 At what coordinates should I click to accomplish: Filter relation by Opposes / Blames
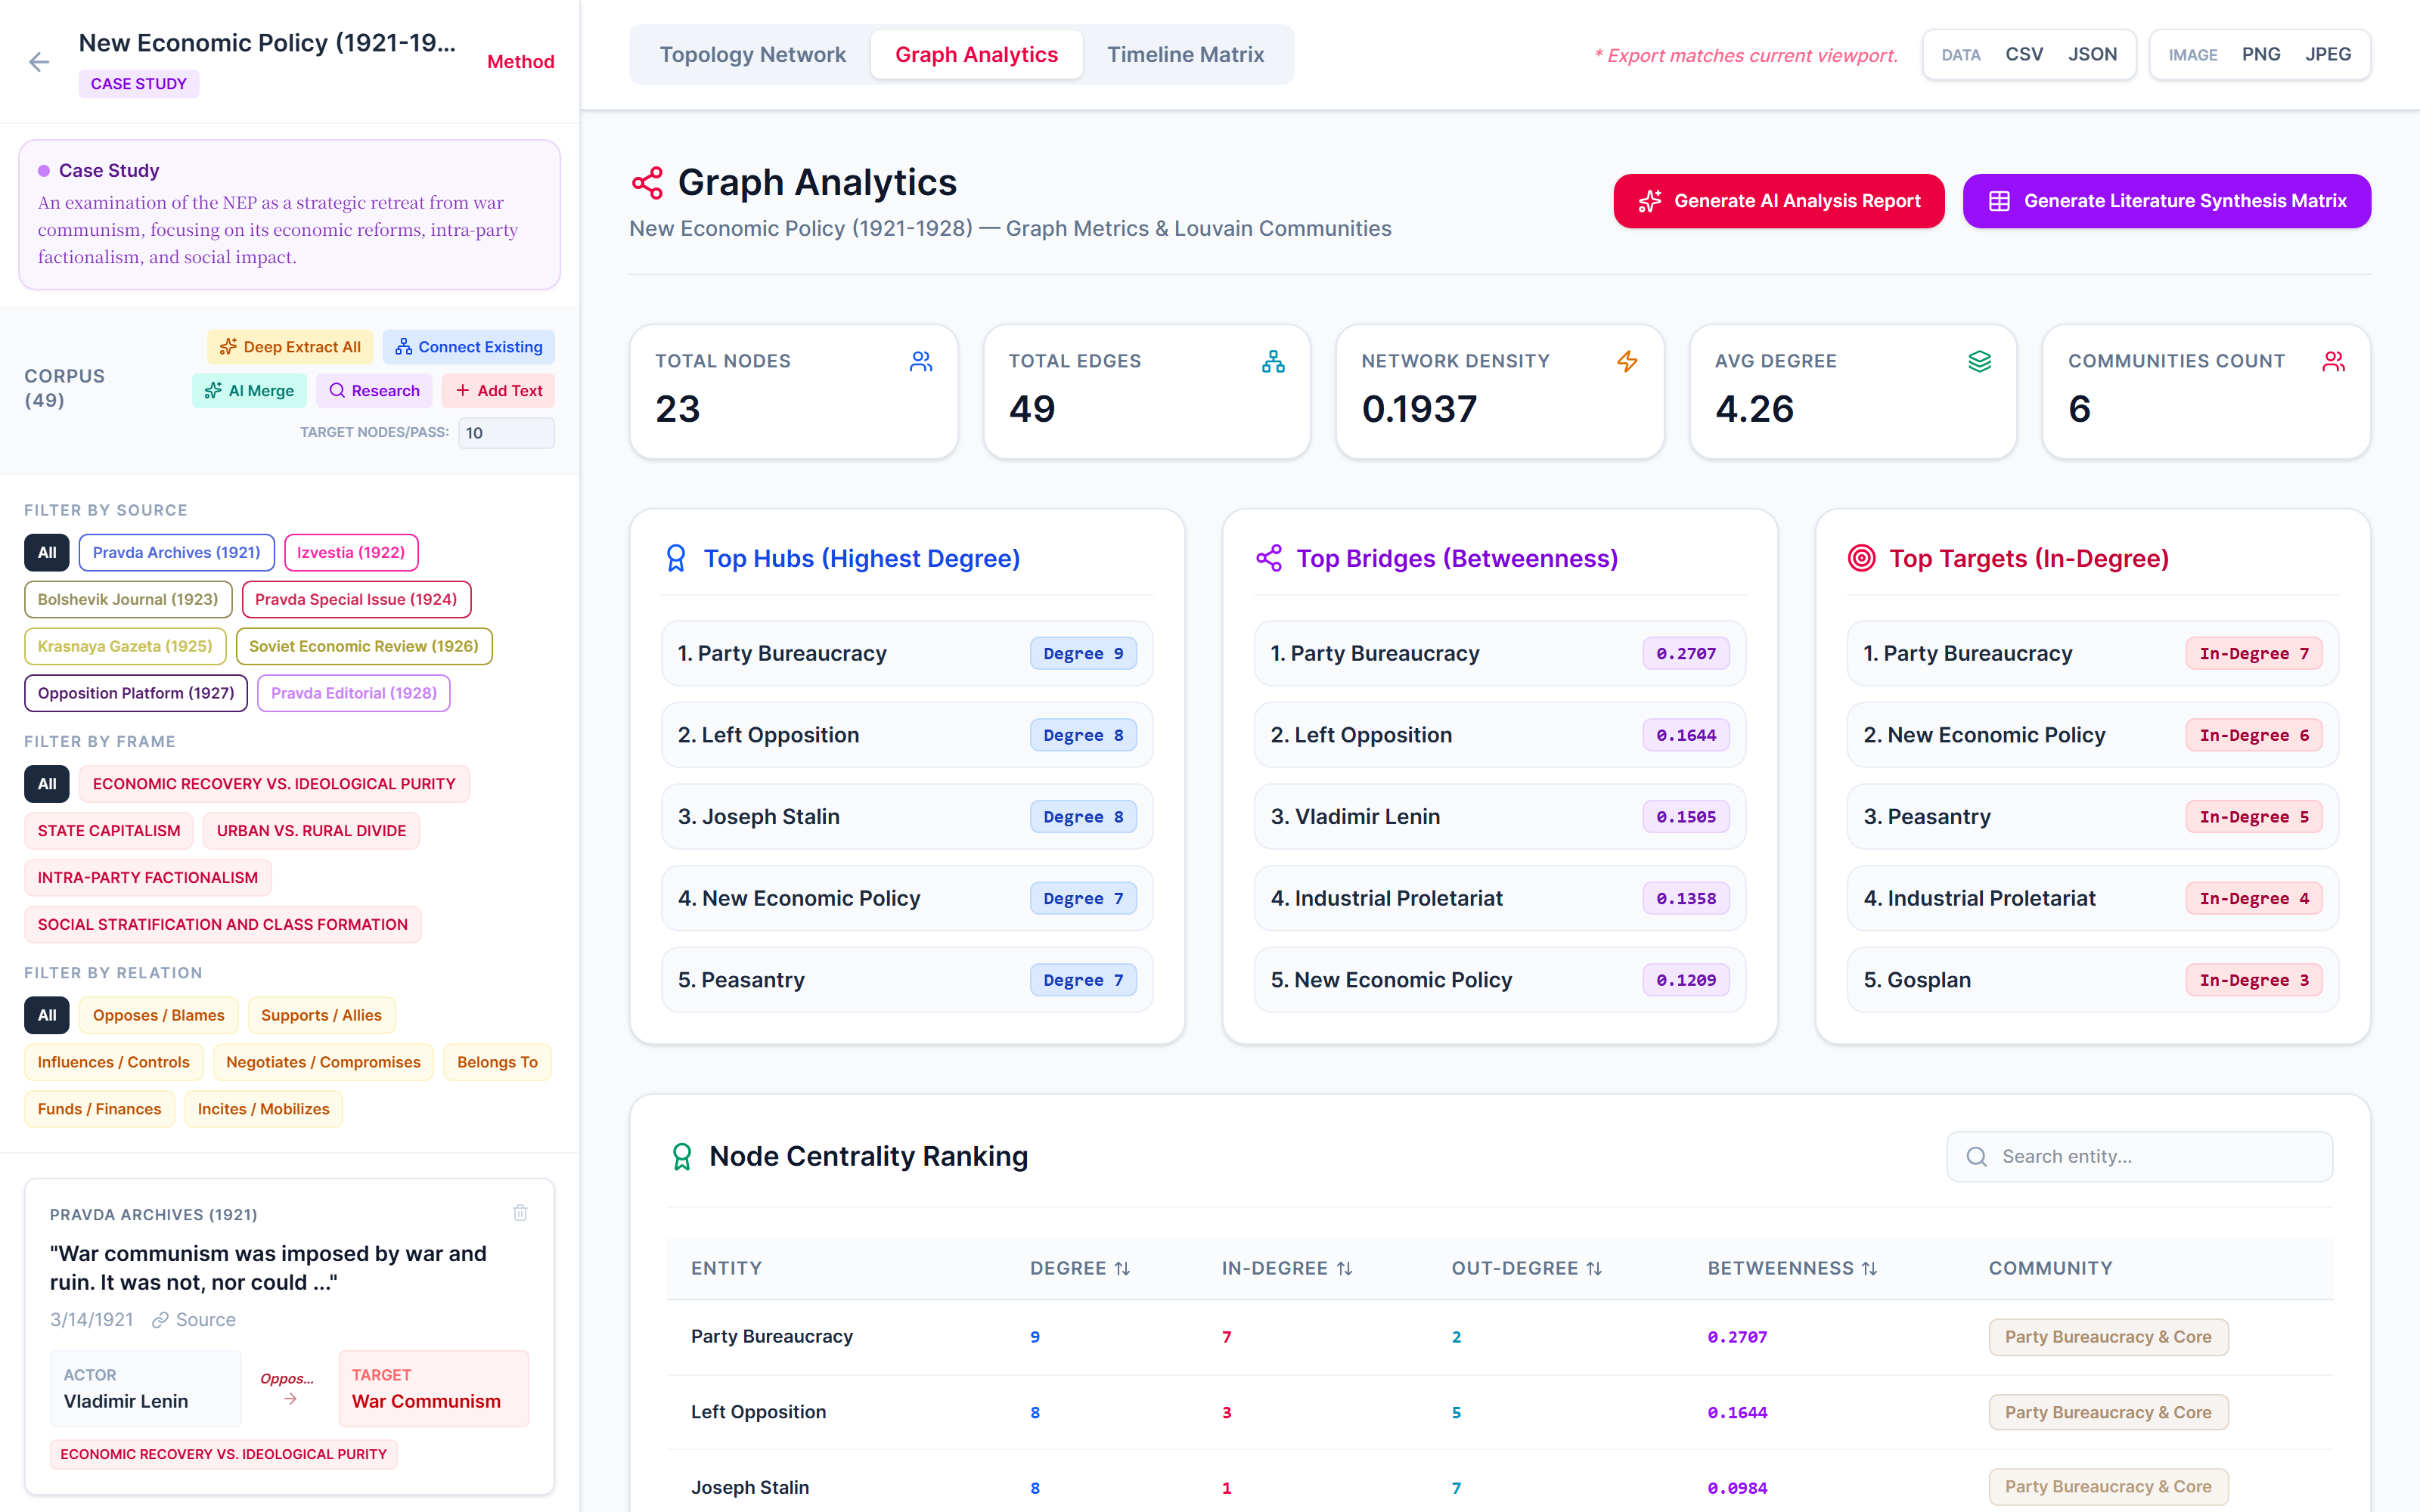pos(158,1016)
